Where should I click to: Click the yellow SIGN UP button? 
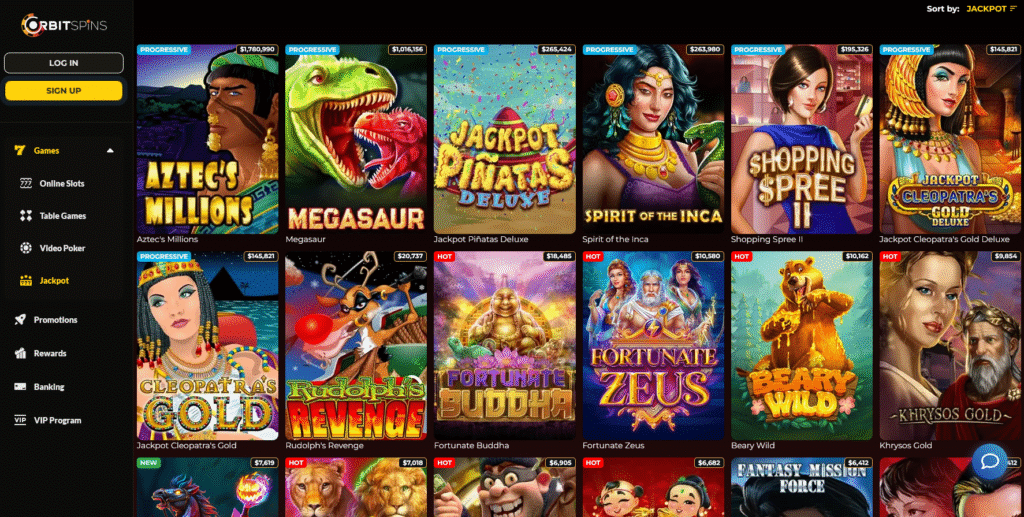[x=63, y=91]
